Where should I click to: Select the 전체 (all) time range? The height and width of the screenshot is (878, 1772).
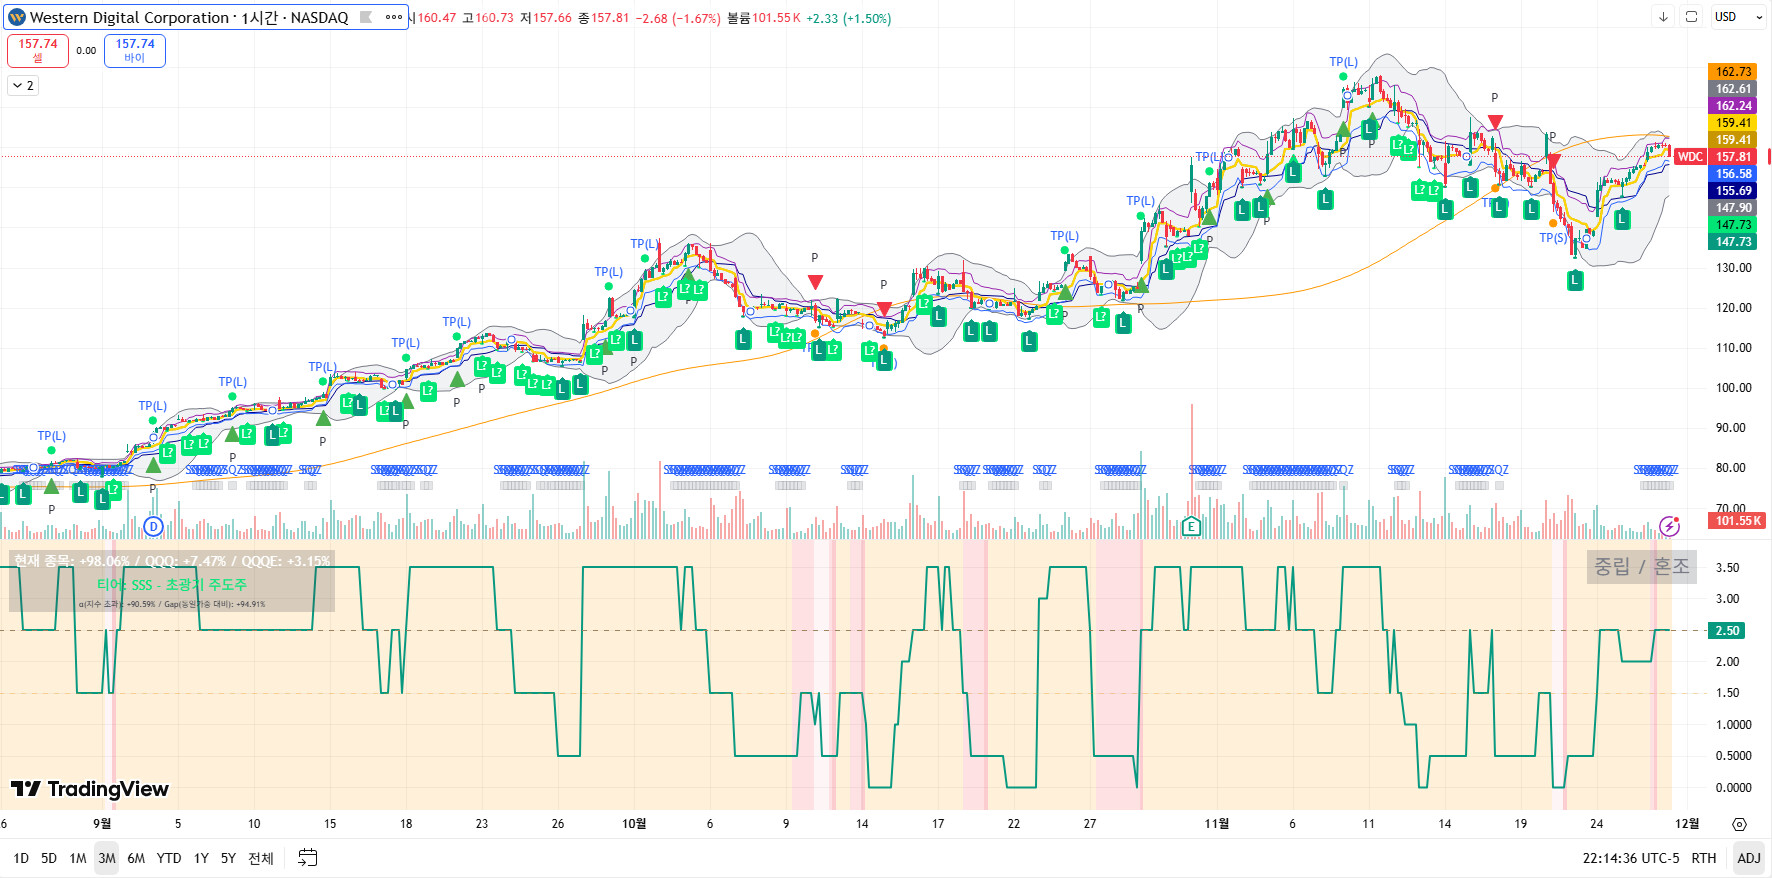[x=261, y=858]
